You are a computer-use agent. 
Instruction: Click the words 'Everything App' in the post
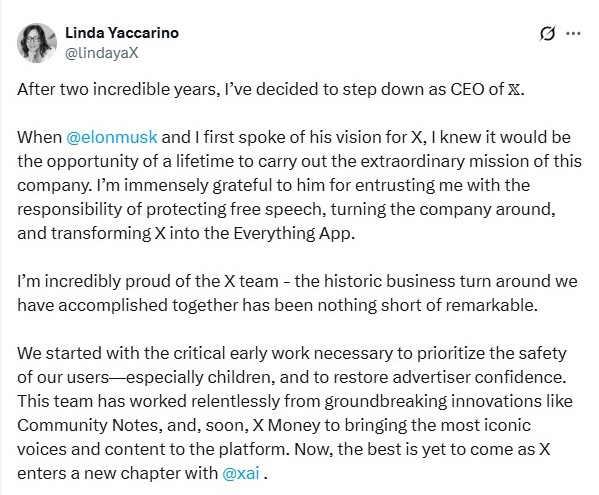pos(292,233)
